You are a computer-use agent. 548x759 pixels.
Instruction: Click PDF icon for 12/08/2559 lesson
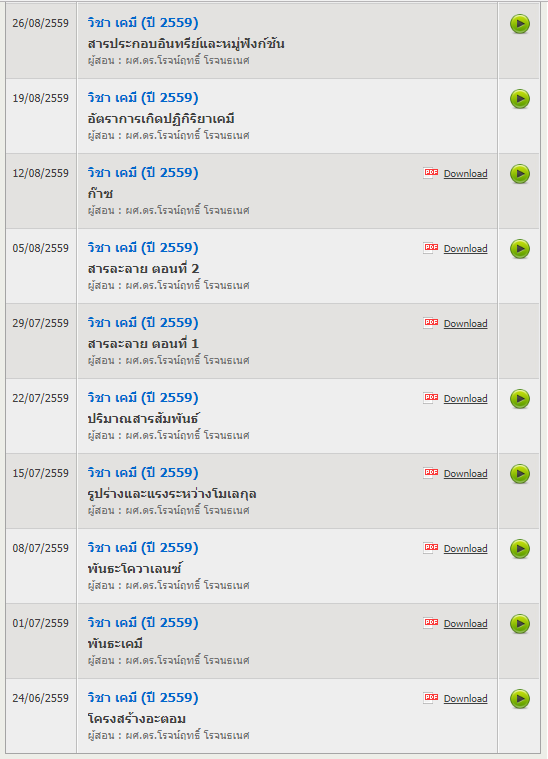pos(430,173)
